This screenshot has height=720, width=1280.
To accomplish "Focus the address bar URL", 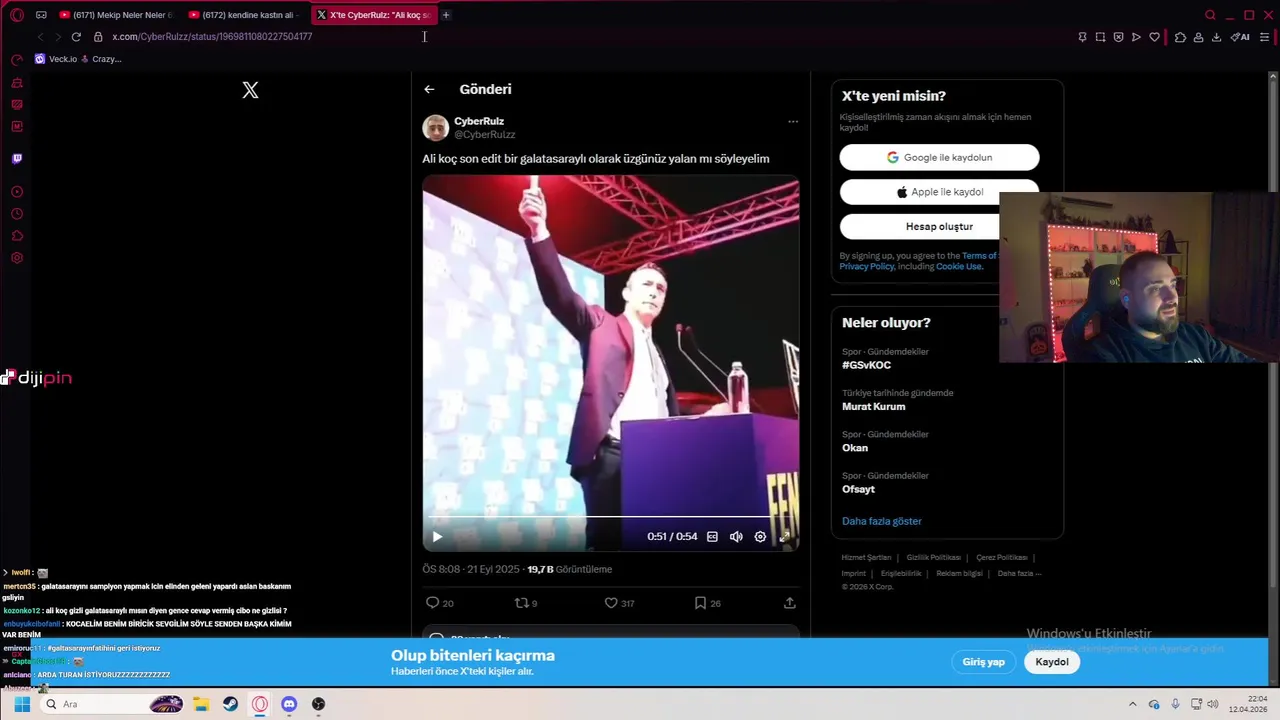I will (x=212, y=37).
